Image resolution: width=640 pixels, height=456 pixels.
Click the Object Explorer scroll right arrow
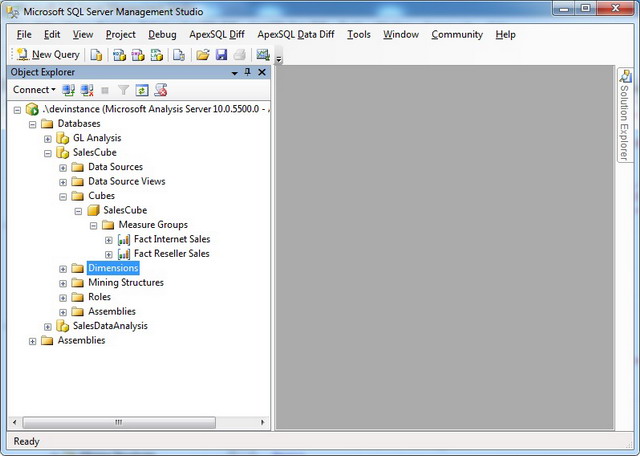tap(262, 422)
